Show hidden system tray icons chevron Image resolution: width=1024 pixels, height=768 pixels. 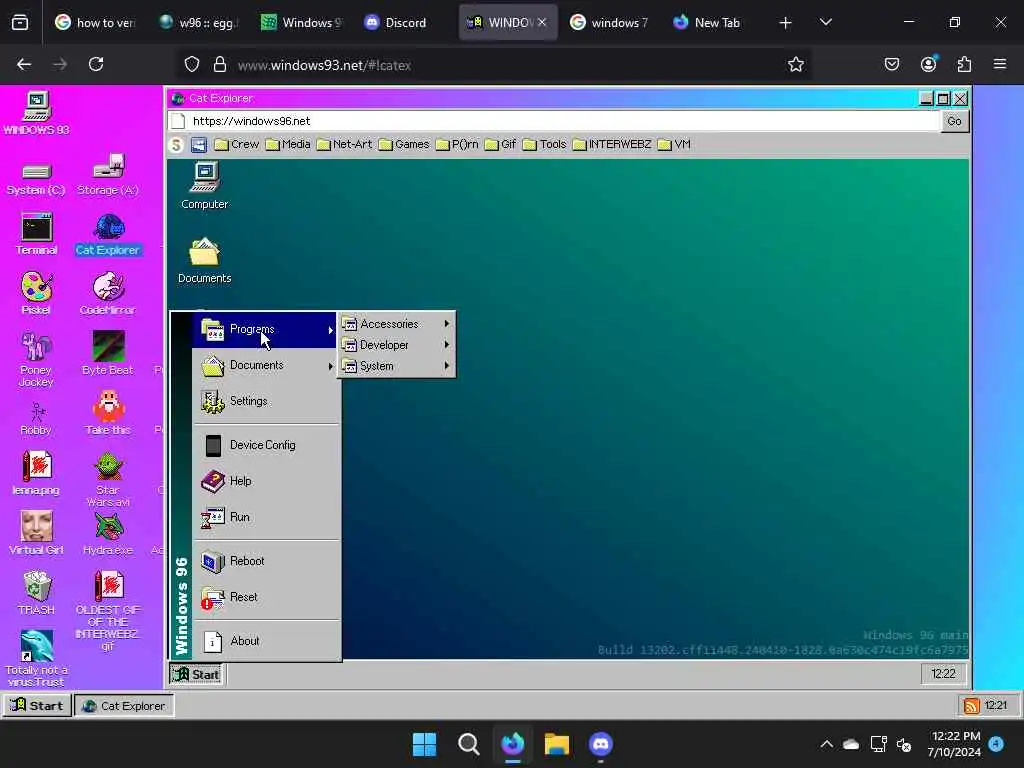(x=826, y=744)
